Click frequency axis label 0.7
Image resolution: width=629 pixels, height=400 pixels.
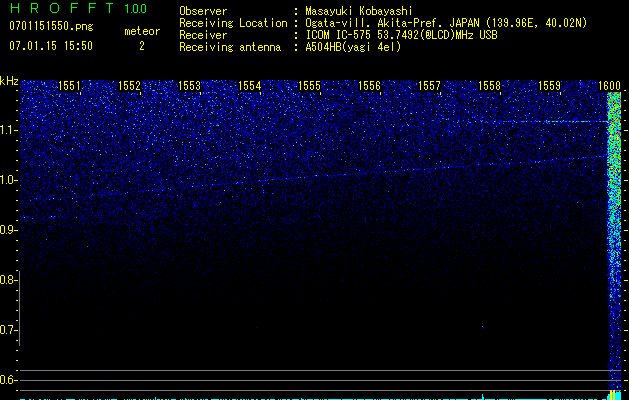click(7, 330)
